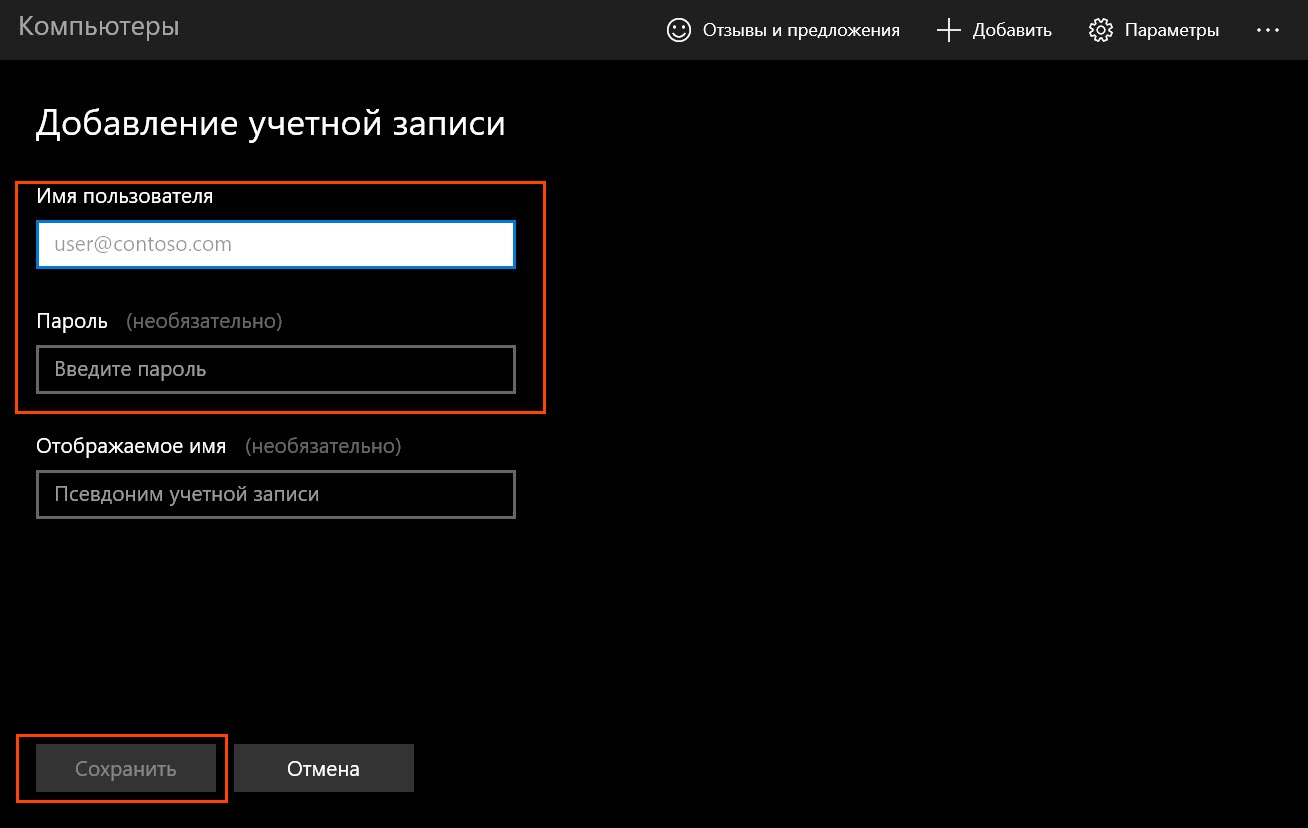1308x828 pixels.
Task: Click '(необязательно)' next to Отображаемое имя label
Action: [323, 446]
